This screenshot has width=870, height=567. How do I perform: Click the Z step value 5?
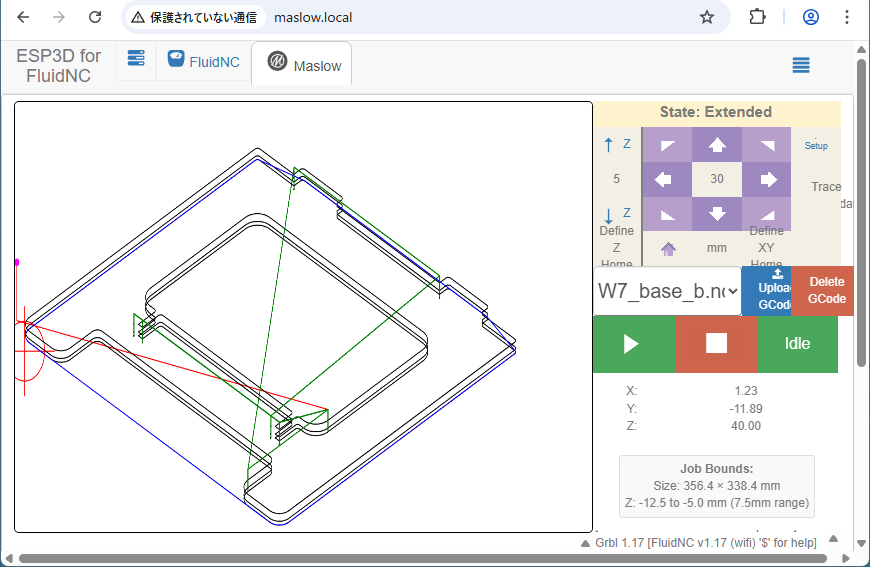(x=616, y=179)
